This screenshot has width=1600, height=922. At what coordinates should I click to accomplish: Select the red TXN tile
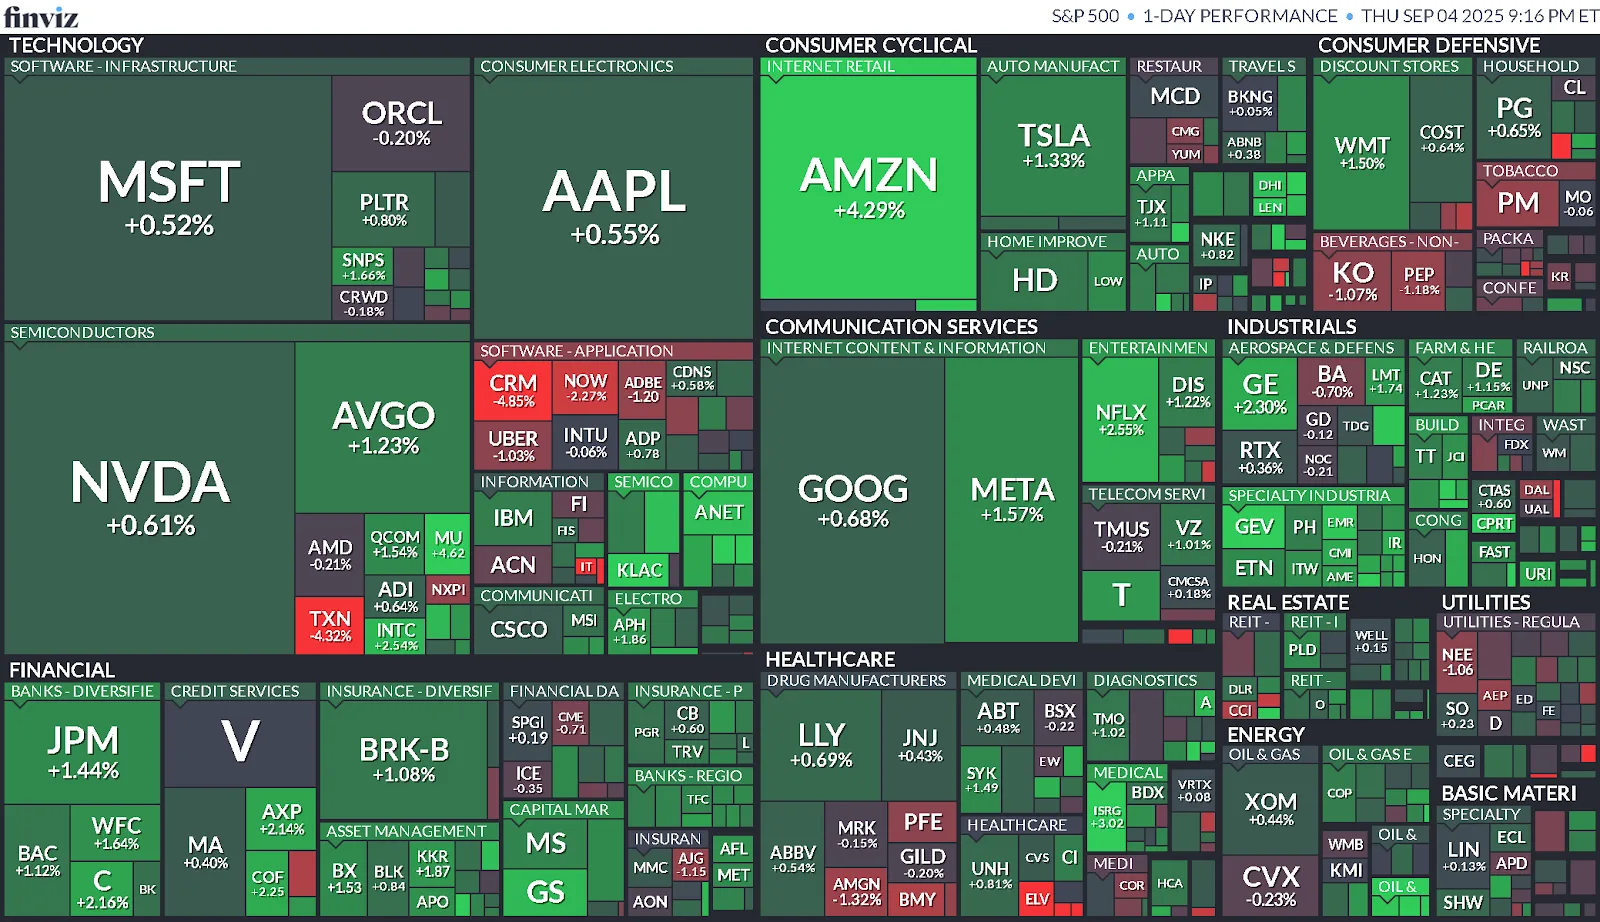pyautogui.click(x=329, y=626)
